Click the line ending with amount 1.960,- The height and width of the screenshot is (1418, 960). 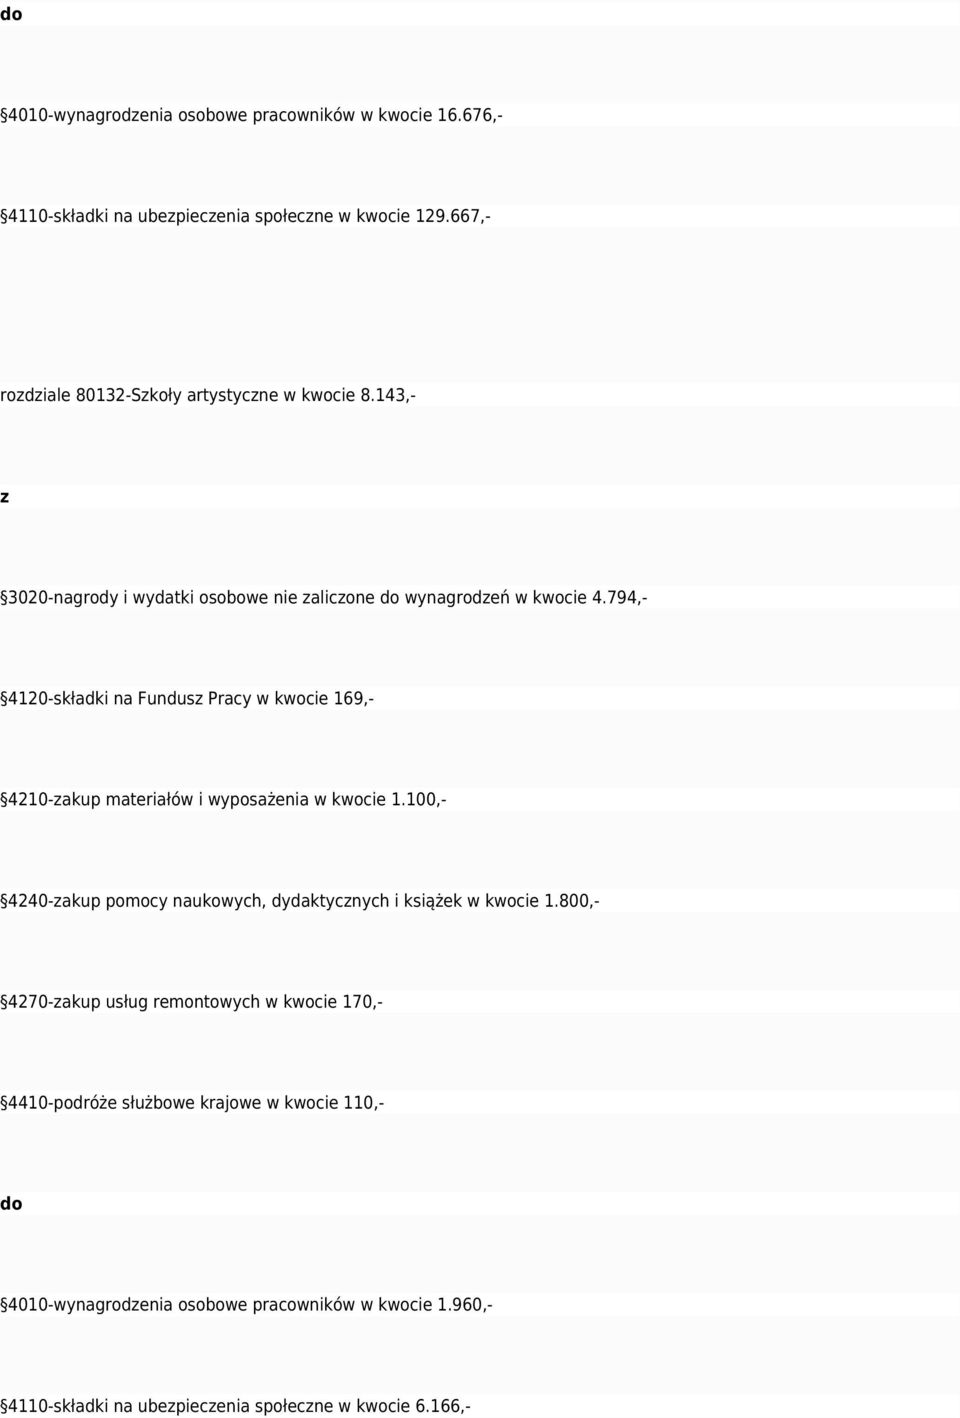[x=246, y=1305]
